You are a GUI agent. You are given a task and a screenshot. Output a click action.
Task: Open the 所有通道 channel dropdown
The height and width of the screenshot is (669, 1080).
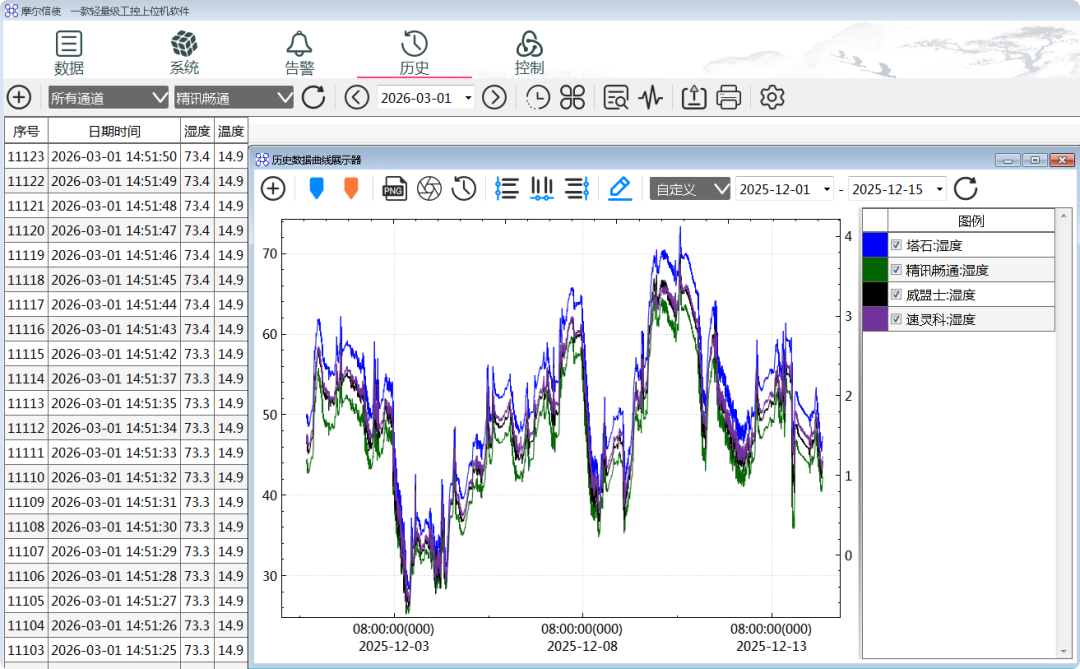[x=108, y=98]
